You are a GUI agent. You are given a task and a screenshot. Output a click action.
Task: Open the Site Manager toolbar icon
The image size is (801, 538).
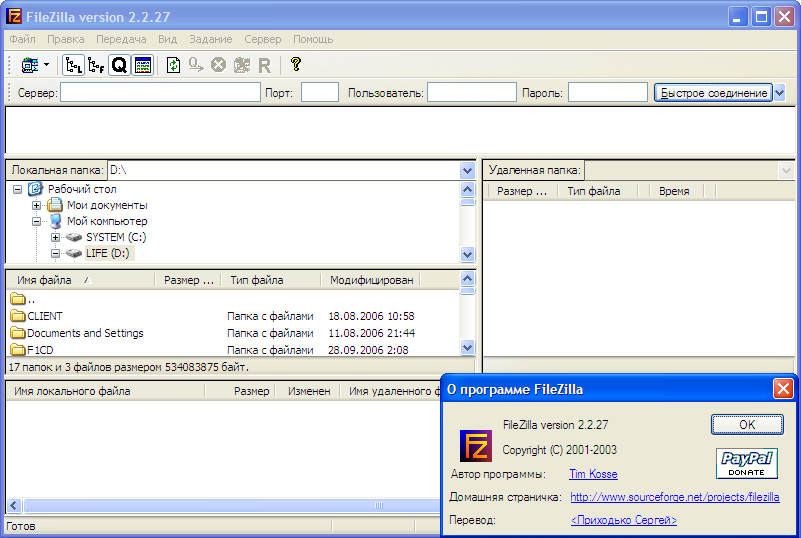[x=30, y=65]
